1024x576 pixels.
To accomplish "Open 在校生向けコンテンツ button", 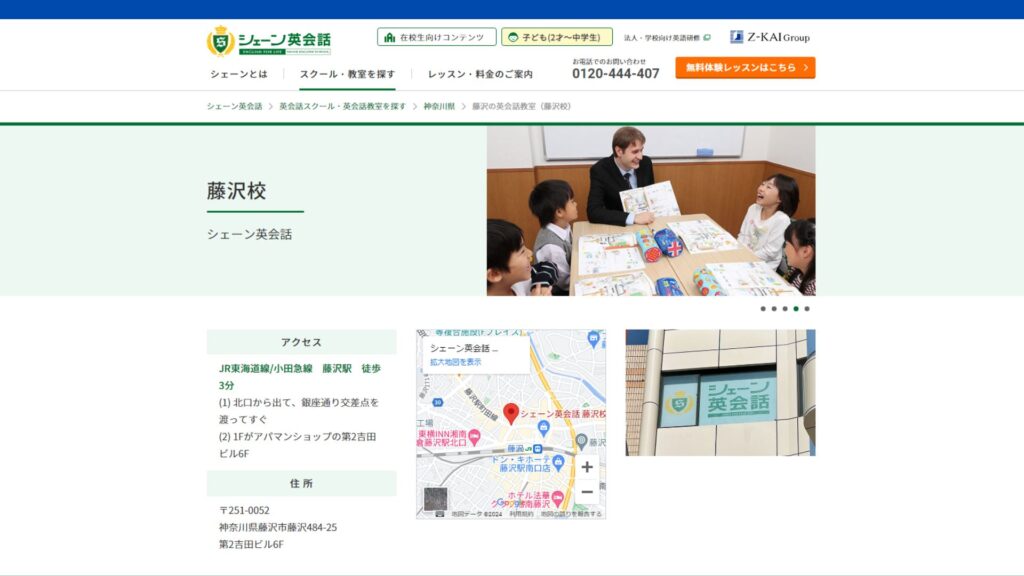I will [x=436, y=37].
